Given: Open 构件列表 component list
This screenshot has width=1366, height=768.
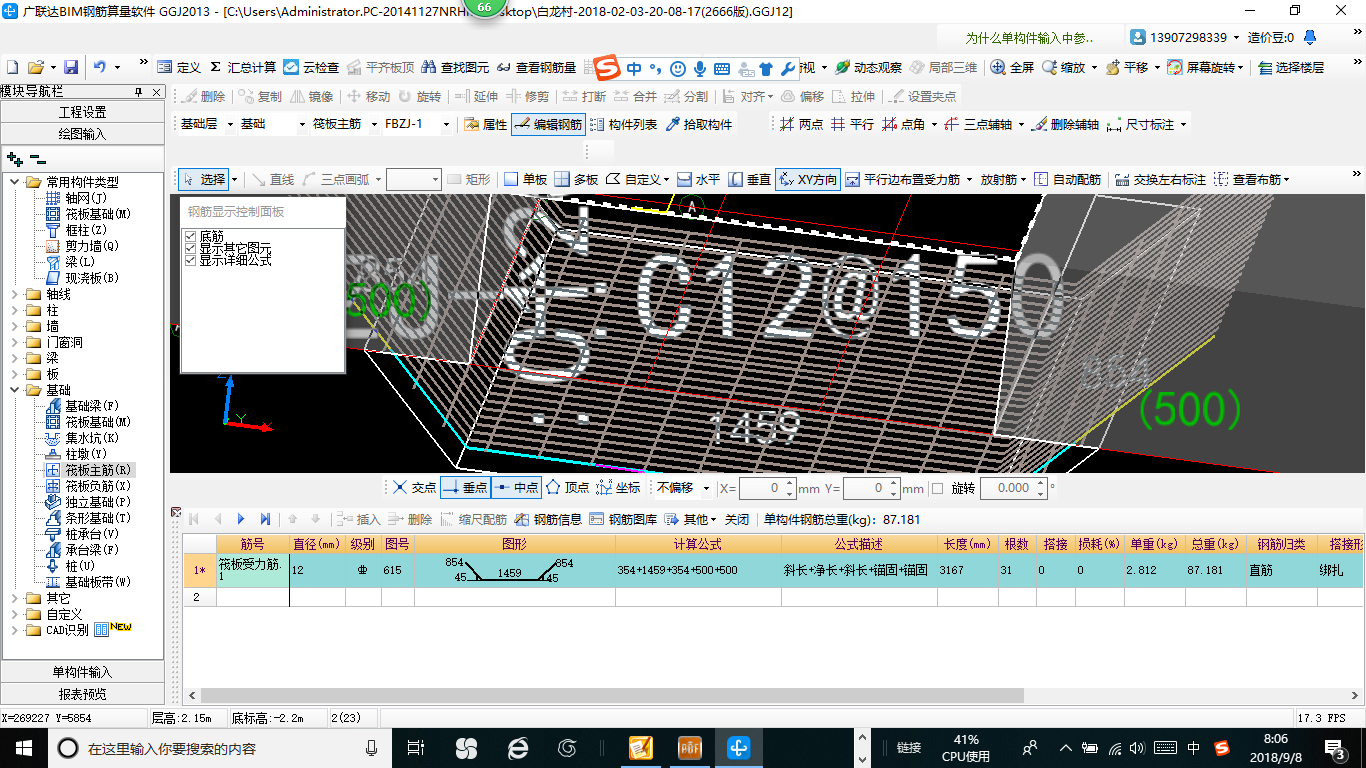Looking at the screenshot, I should (x=624, y=124).
